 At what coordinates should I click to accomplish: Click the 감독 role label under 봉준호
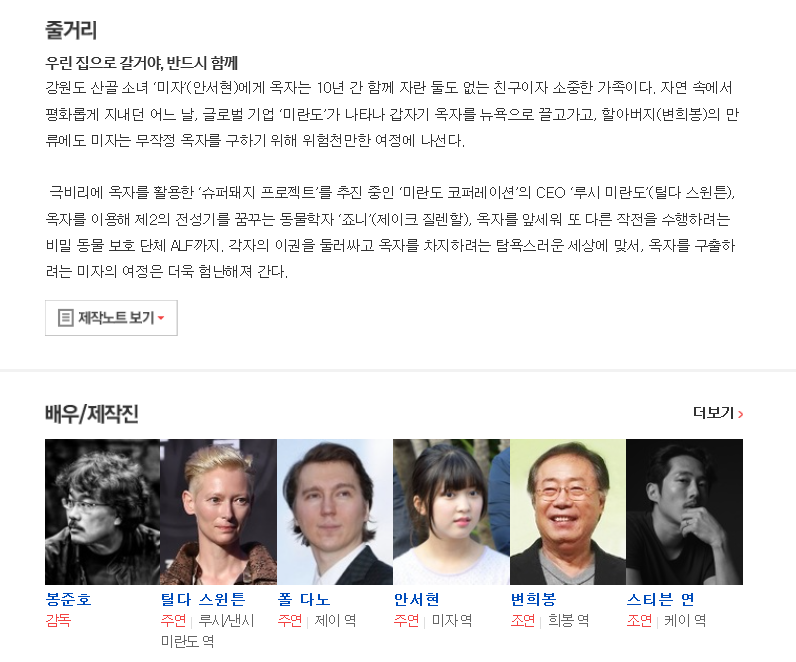[x=58, y=620]
